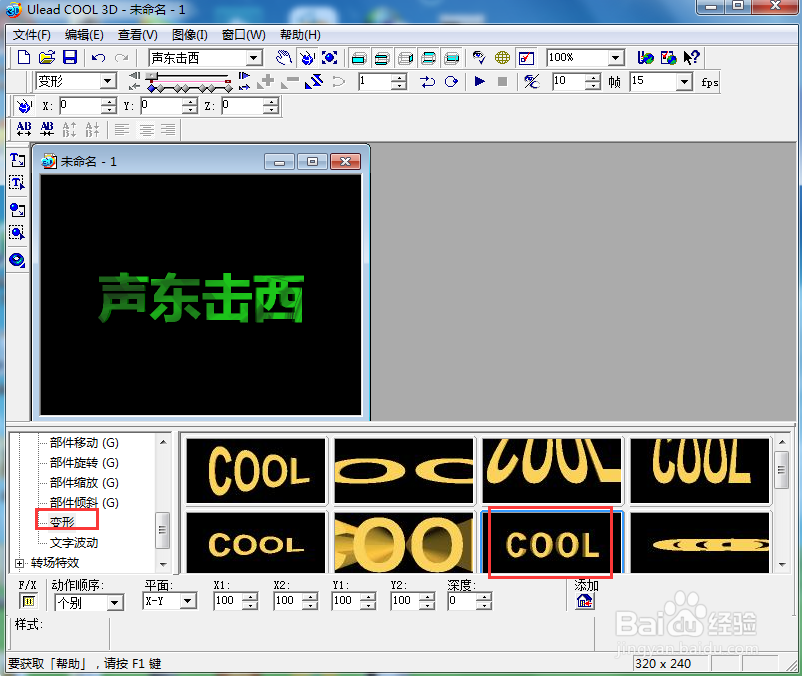Image resolution: width=802 pixels, height=676 pixels.
Task: Toggle the front bevel face button
Action: (x=382, y=58)
